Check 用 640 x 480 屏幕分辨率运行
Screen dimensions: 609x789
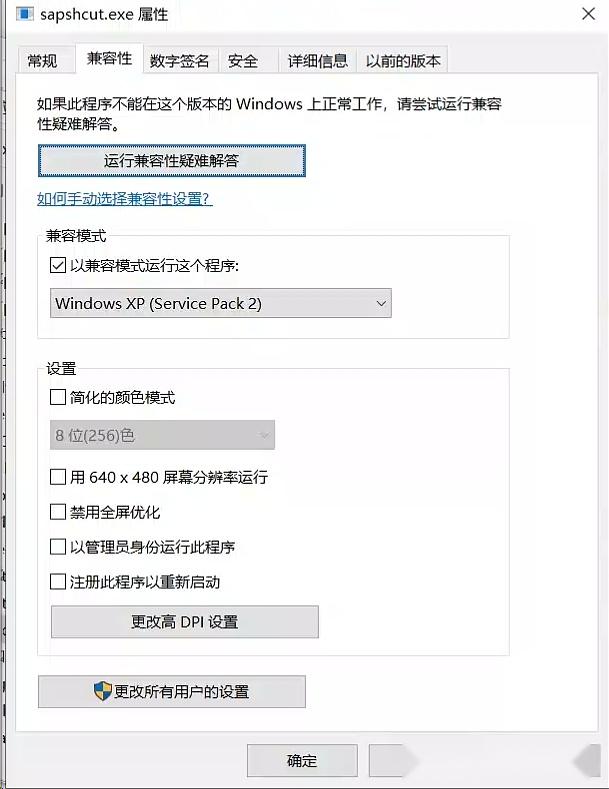pyautogui.click(x=58, y=478)
